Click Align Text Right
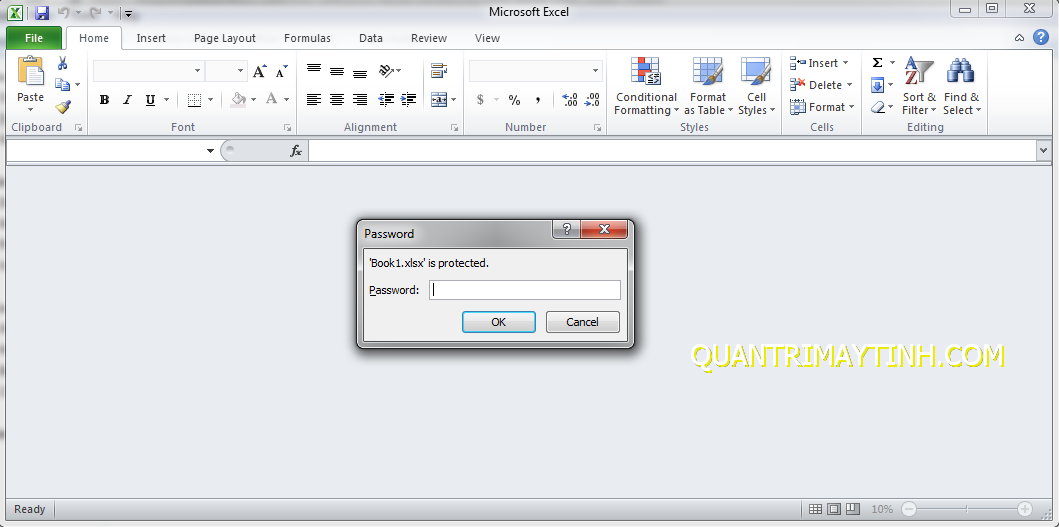The width and height of the screenshot is (1059, 527). (360, 99)
